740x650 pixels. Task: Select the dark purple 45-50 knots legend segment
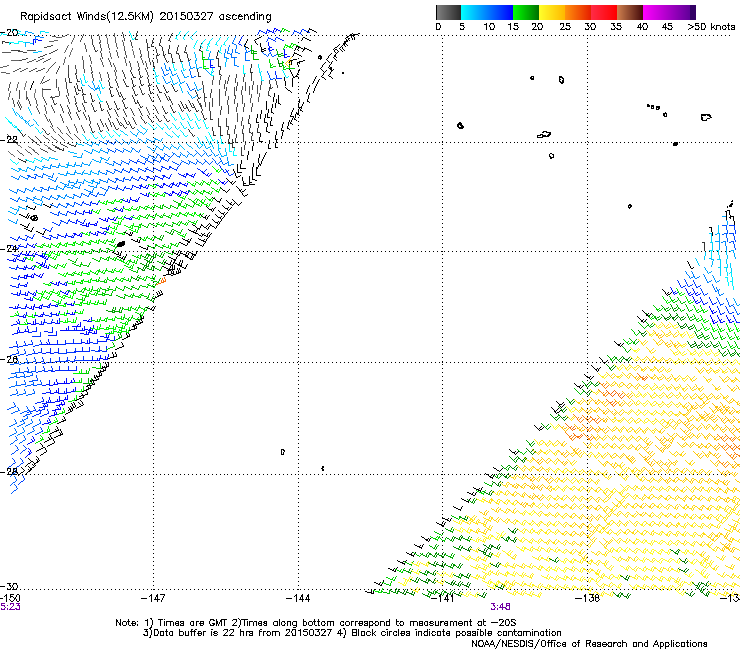pyautogui.click(x=682, y=12)
